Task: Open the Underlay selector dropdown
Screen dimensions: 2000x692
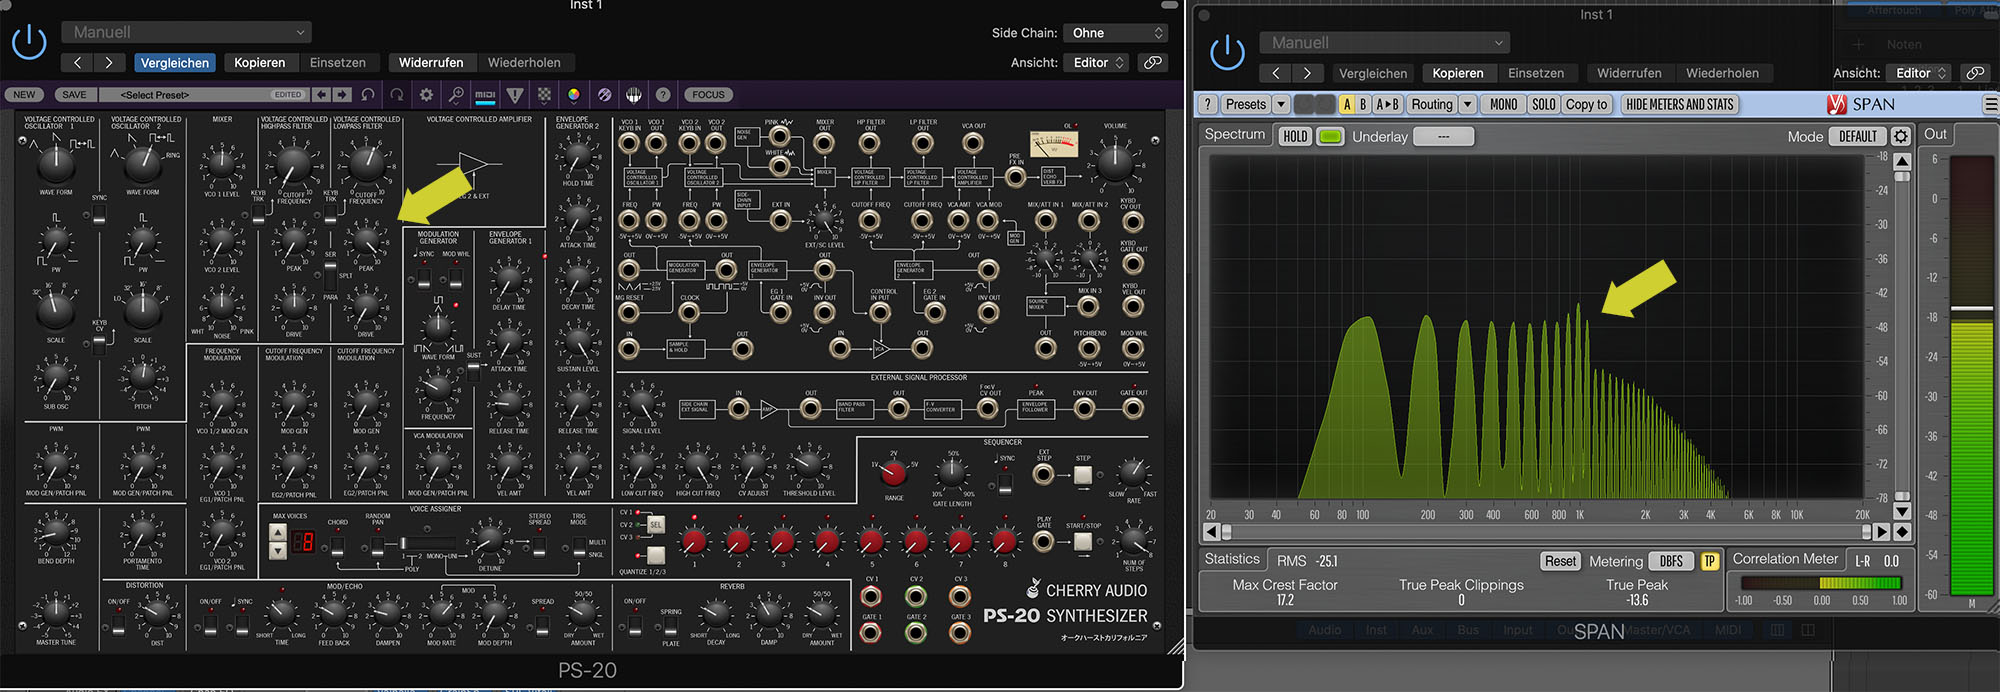Action: pyautogui.click(x=1443, y=137)
